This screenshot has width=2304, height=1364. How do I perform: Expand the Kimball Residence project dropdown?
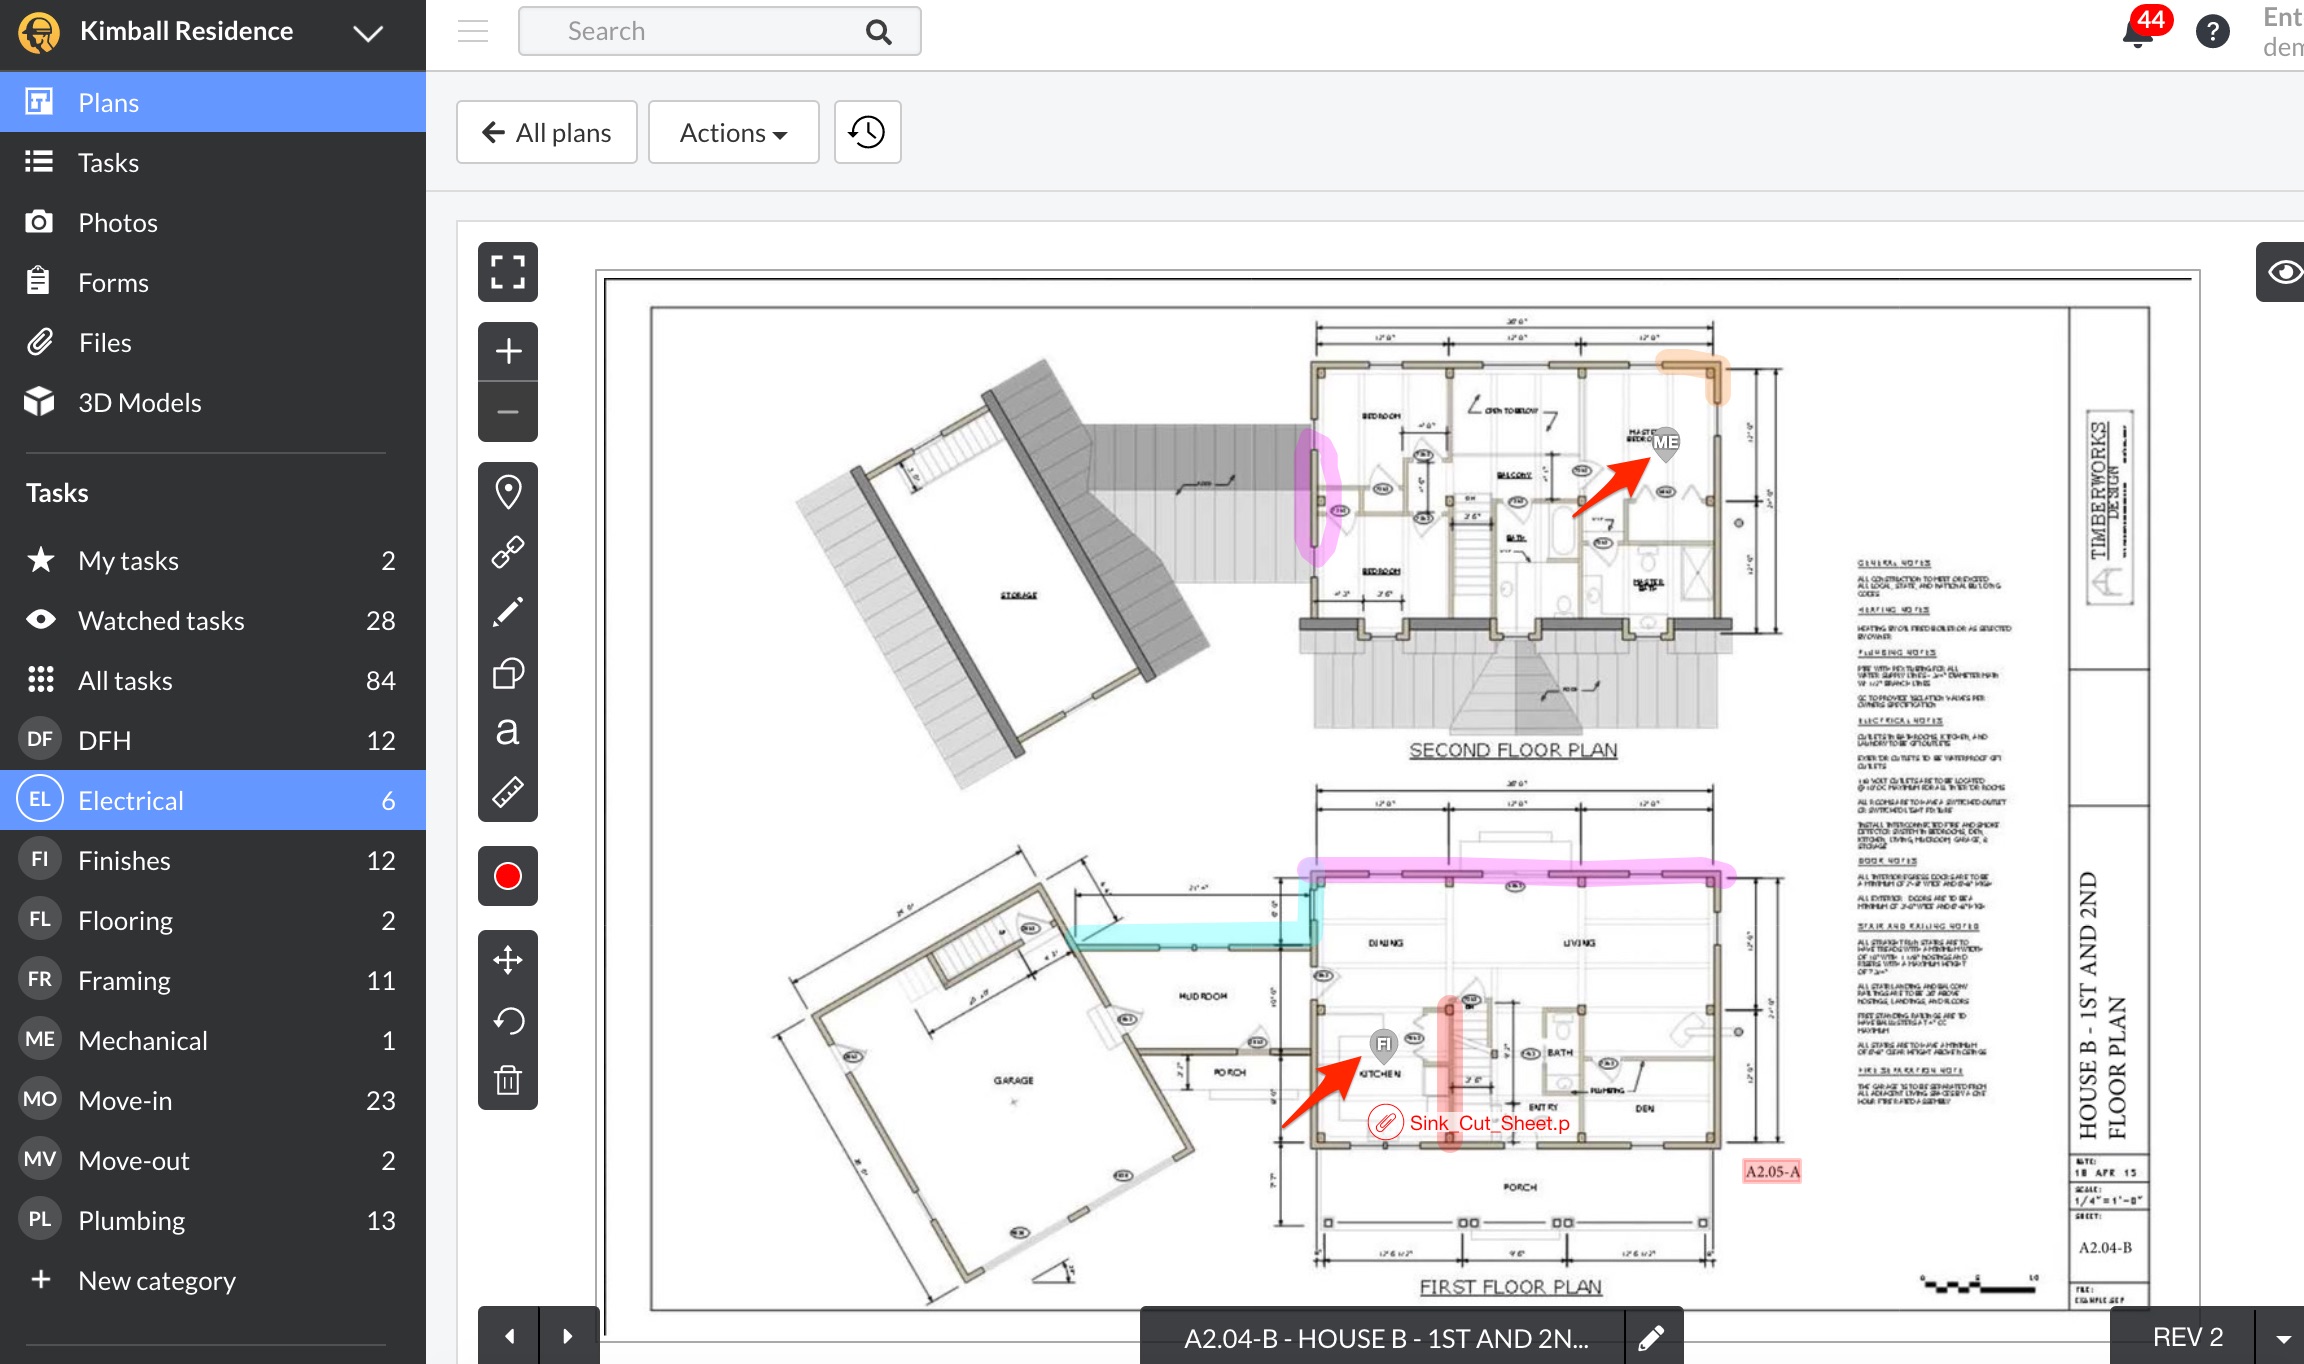click(x=368, y=33)
